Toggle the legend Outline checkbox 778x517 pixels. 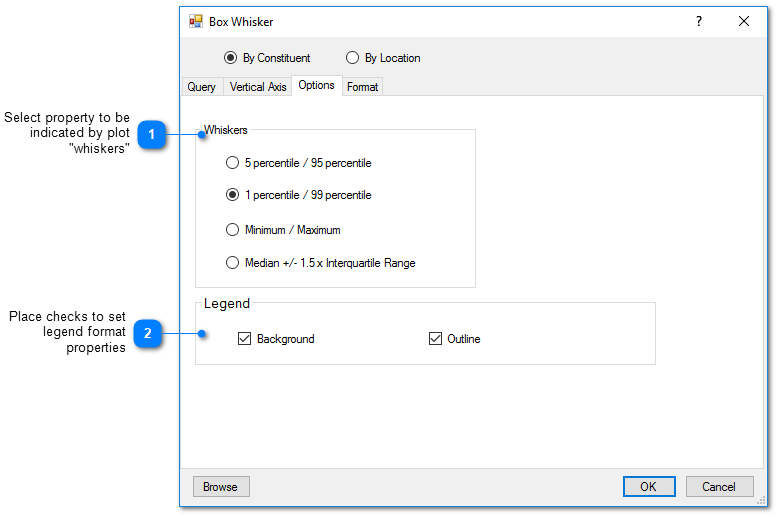click(x=435, y=339)
